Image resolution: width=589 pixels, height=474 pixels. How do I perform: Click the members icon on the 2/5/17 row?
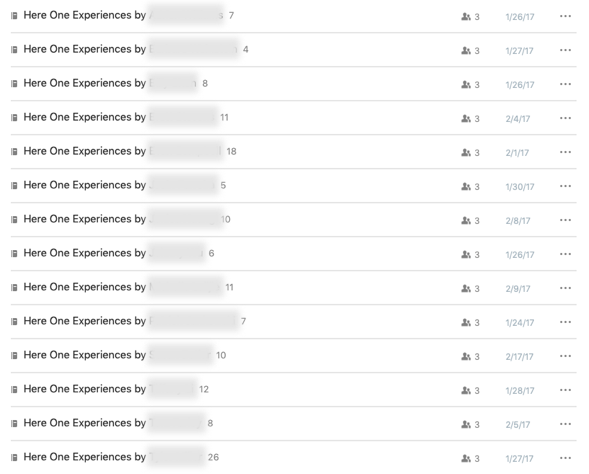[466, 424]
